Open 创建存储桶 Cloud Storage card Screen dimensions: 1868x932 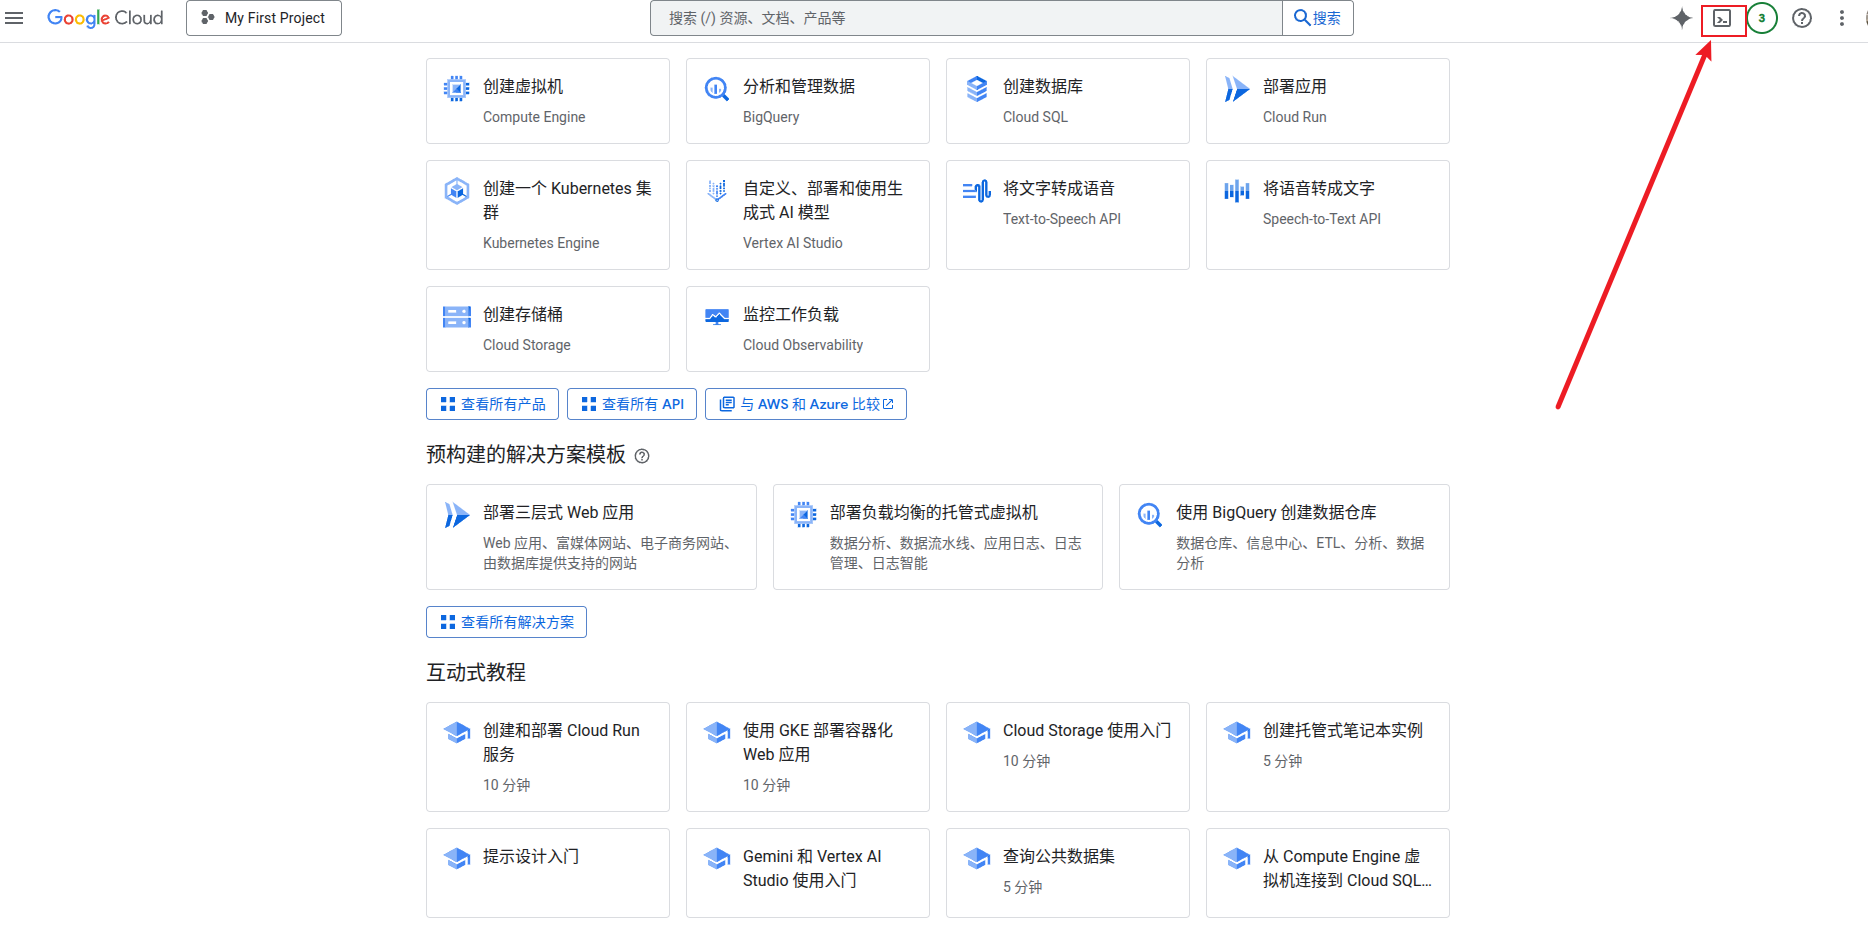tap(547, 329)
